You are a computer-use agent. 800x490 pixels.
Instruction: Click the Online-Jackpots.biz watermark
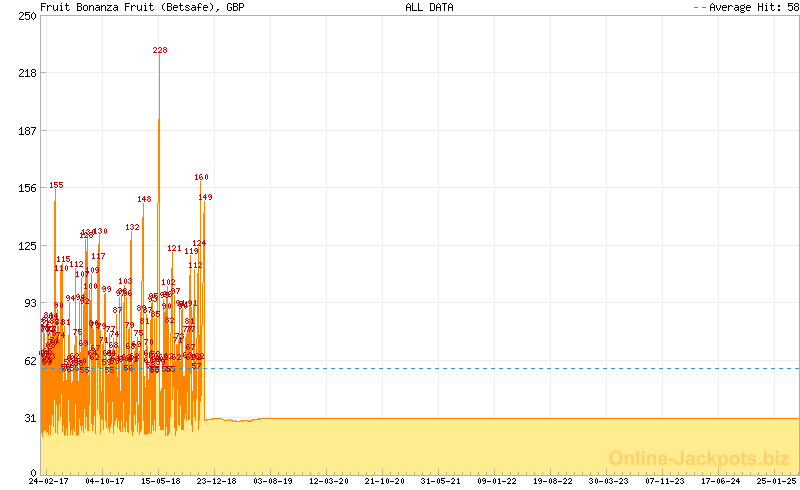click(699, 458)
